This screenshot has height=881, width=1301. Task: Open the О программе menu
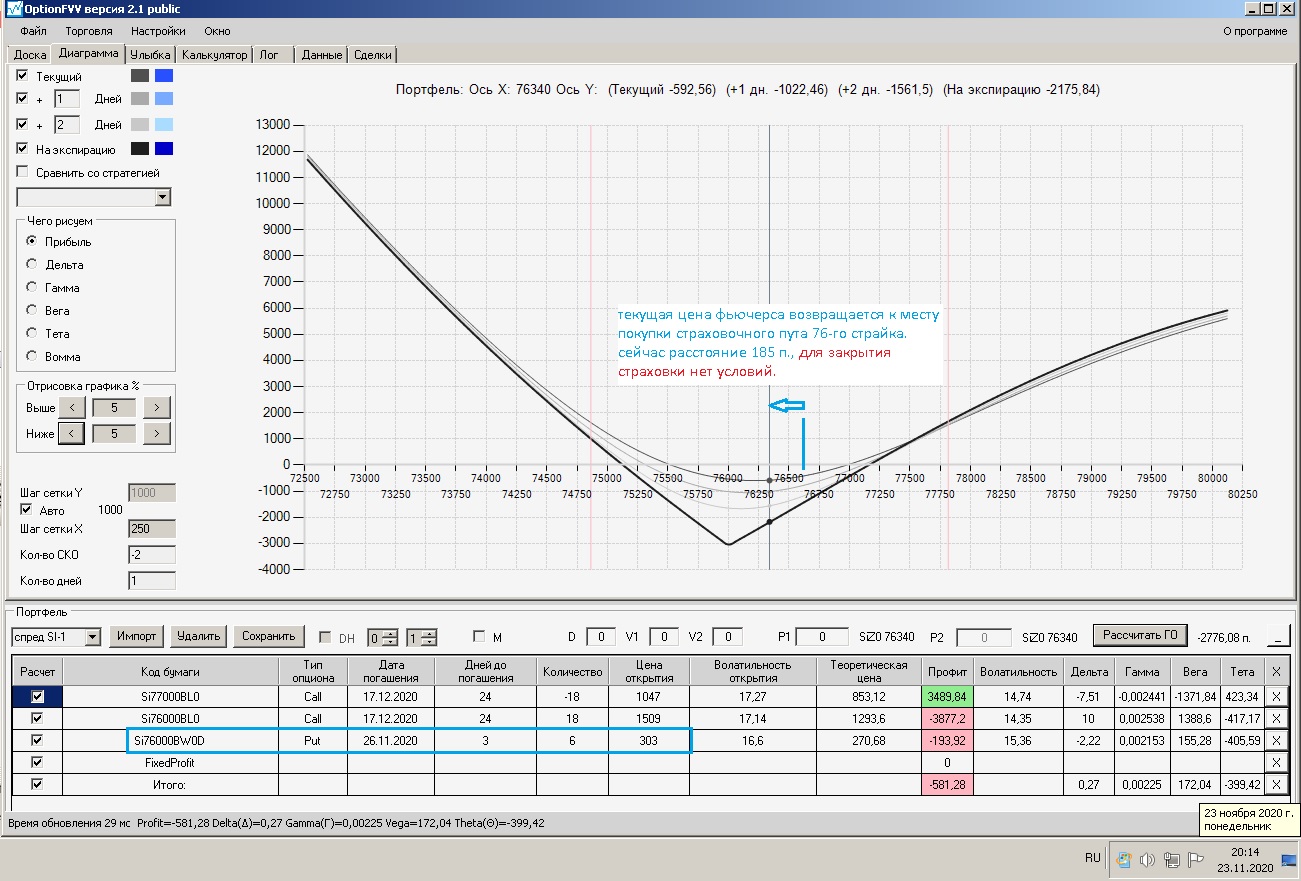click(1255, 31)
